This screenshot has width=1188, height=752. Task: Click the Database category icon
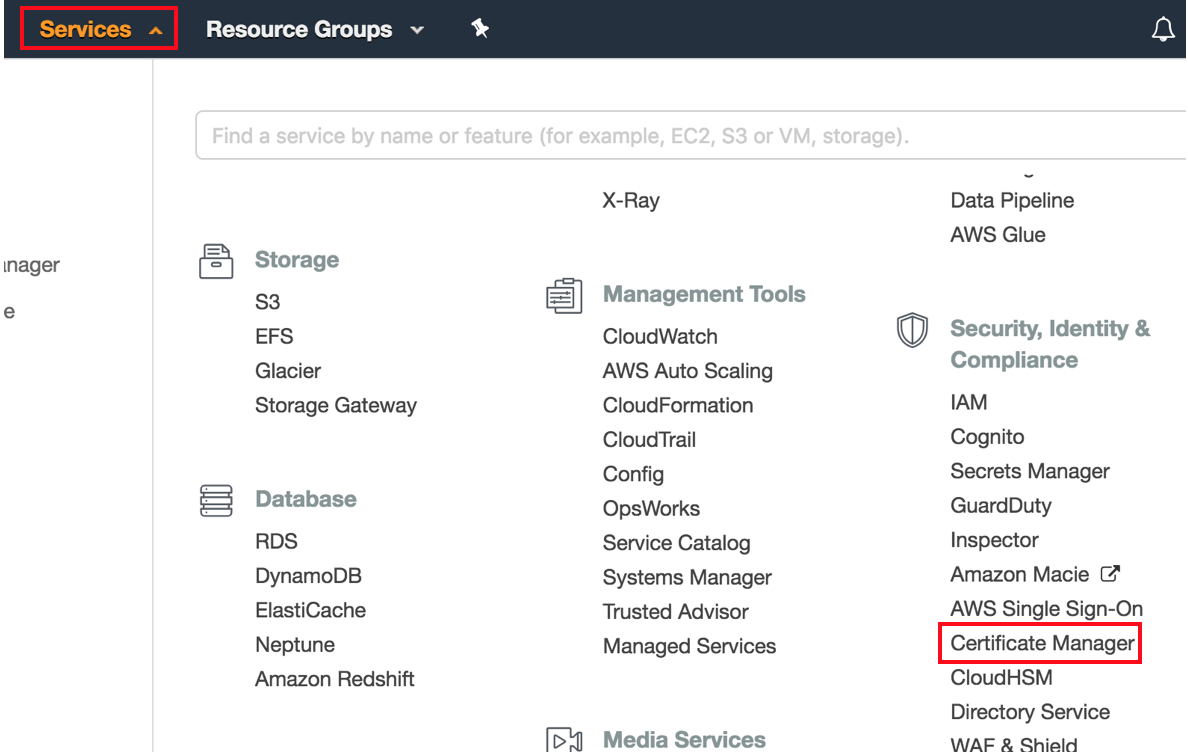(217, 499)
